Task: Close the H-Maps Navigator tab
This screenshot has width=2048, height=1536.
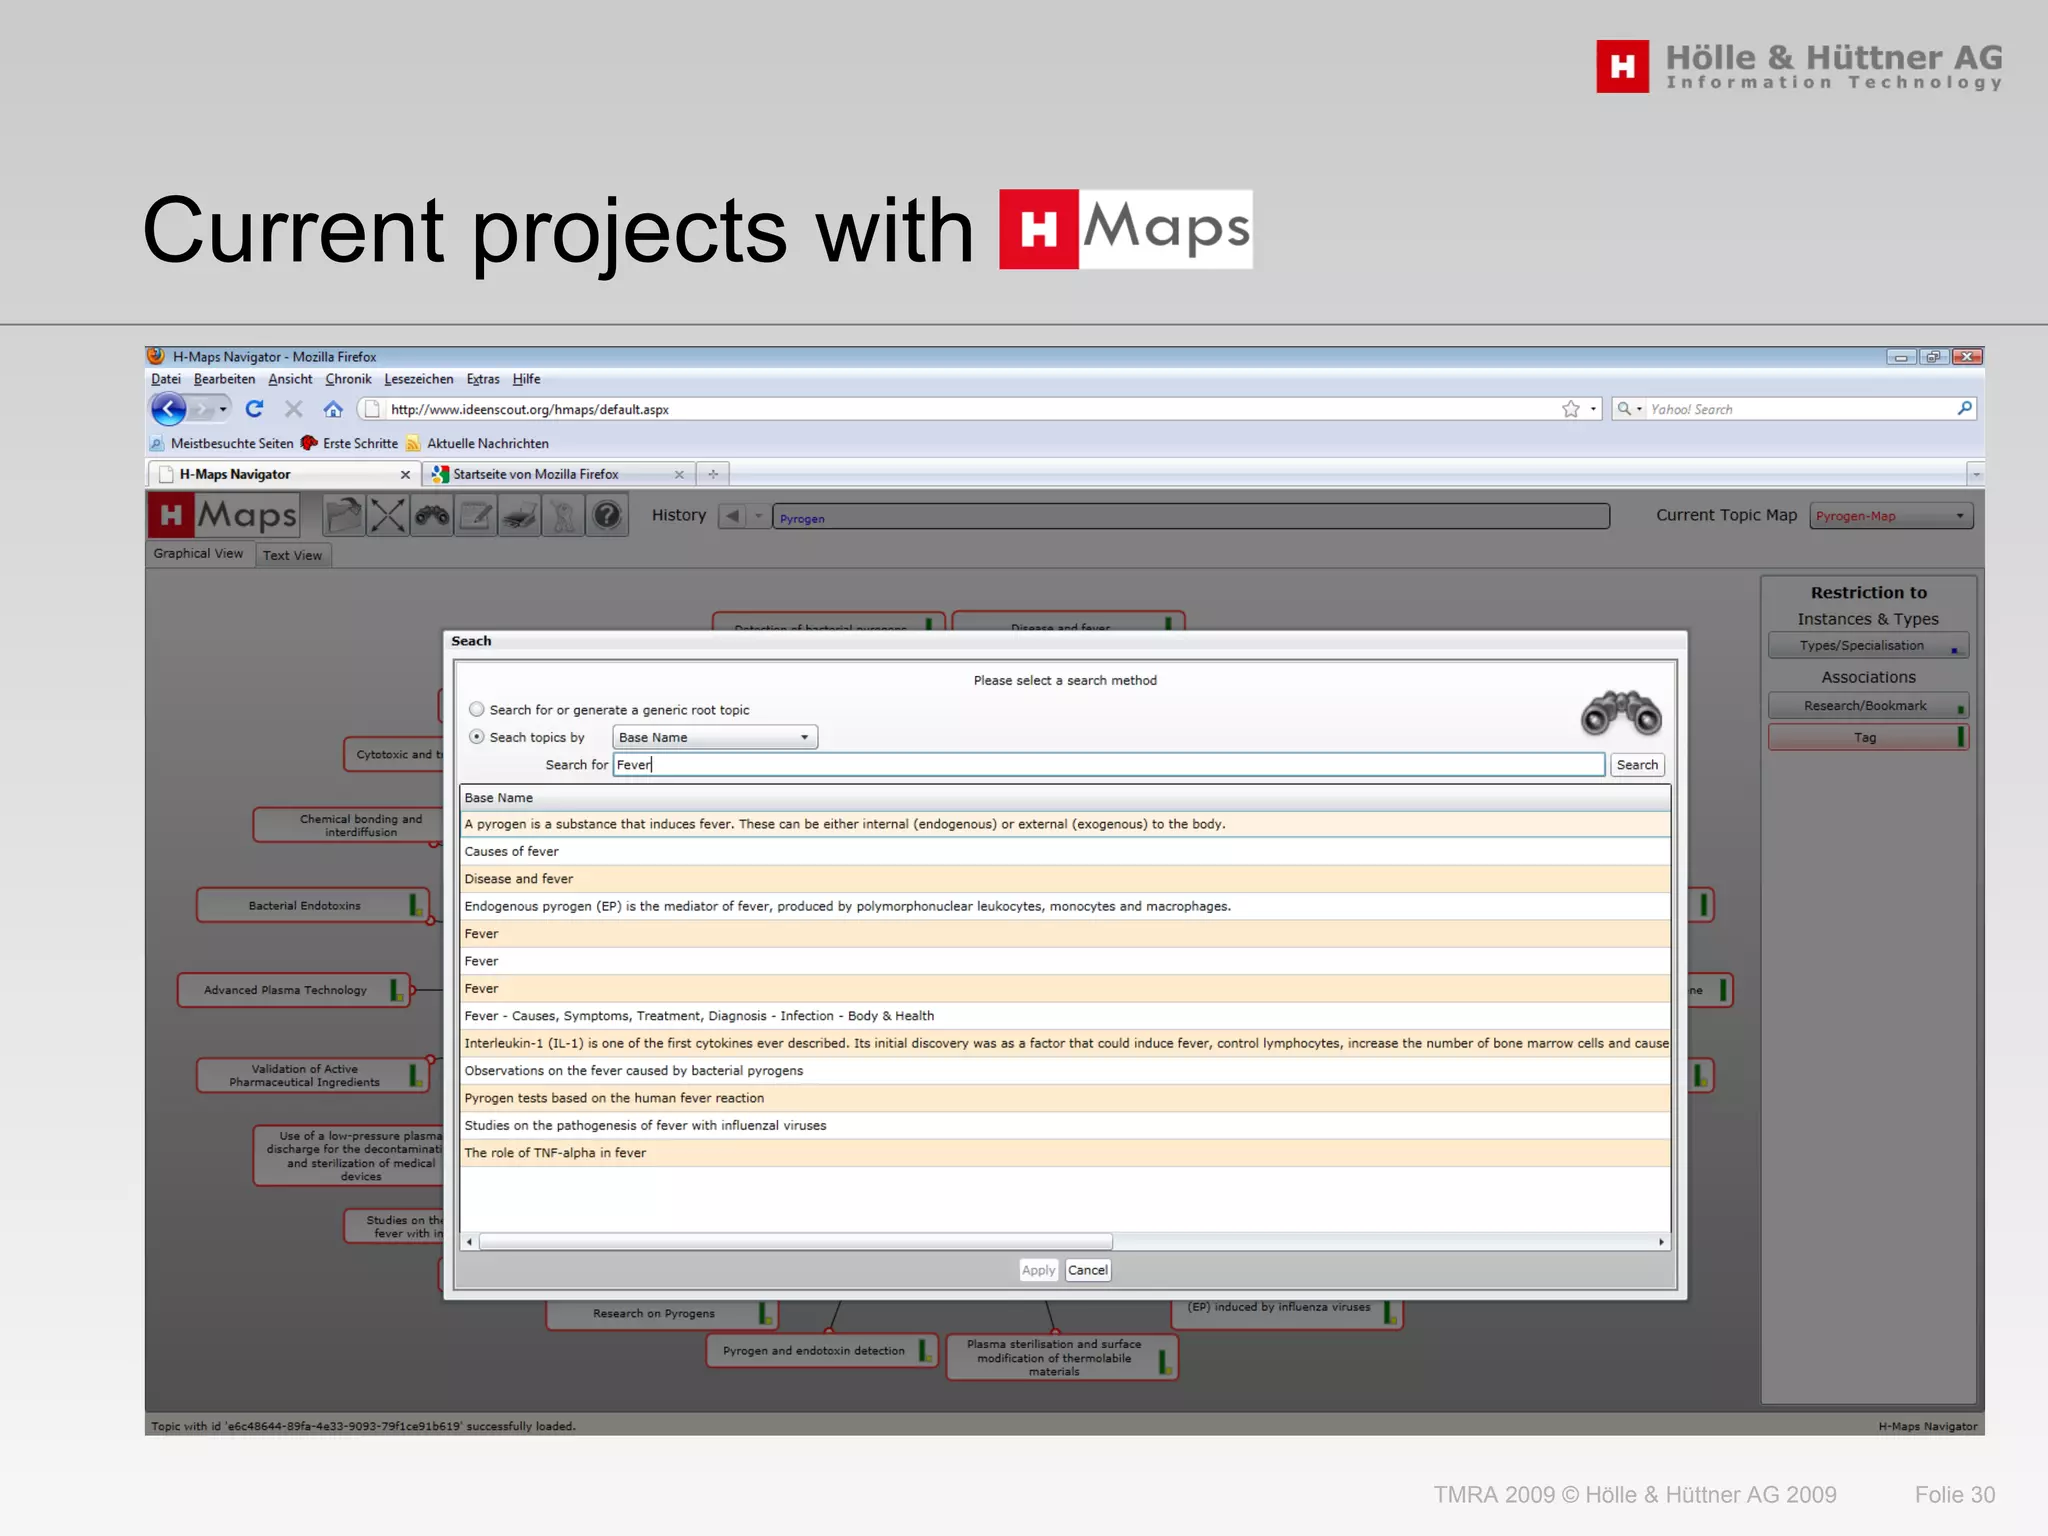Action: tap(405, 475)
